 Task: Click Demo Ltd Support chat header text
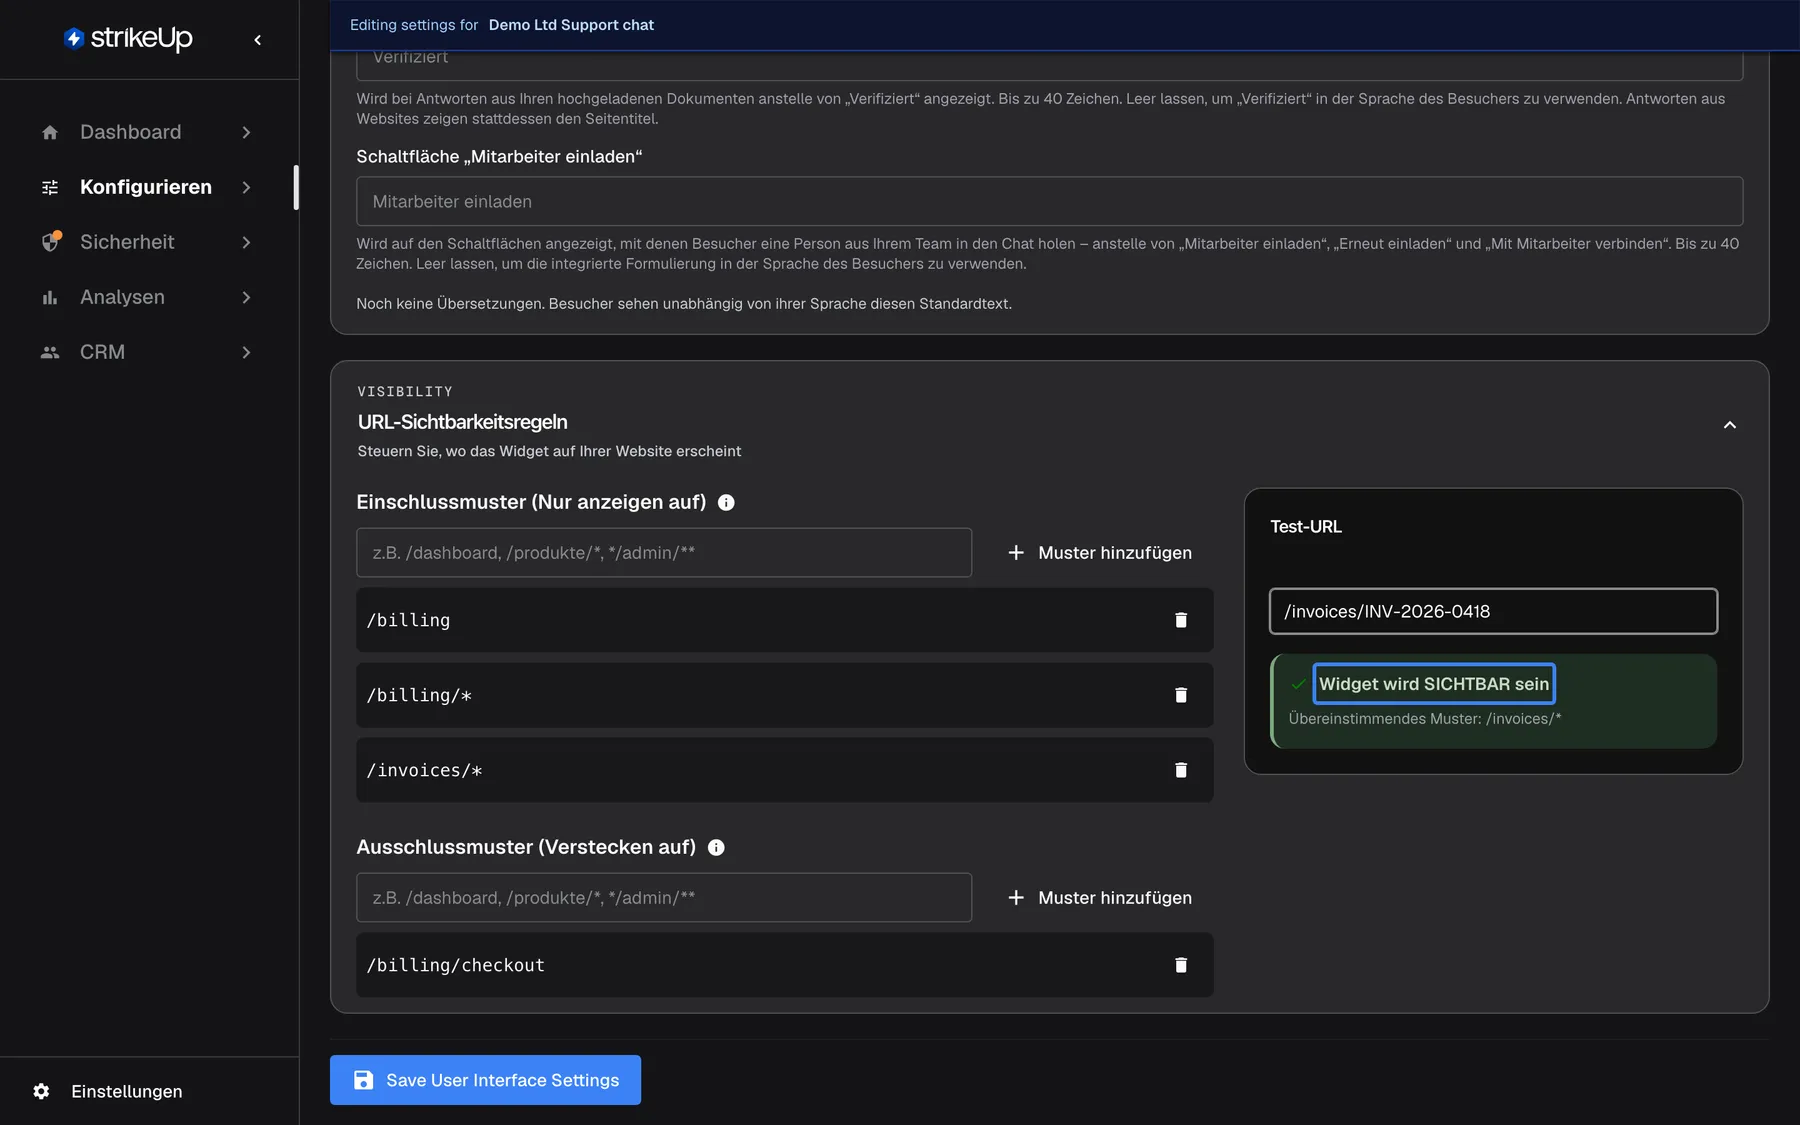tap(571, 25)
